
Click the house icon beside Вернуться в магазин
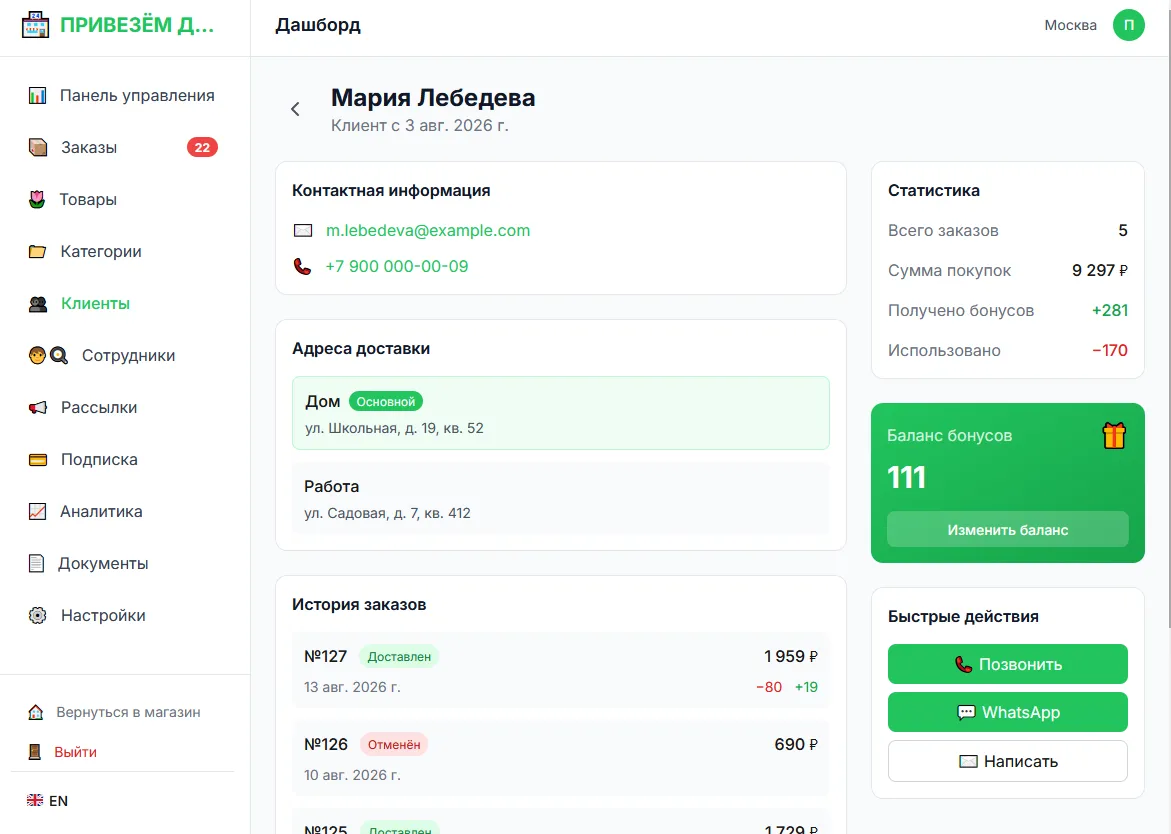click(x=35, y=712)
